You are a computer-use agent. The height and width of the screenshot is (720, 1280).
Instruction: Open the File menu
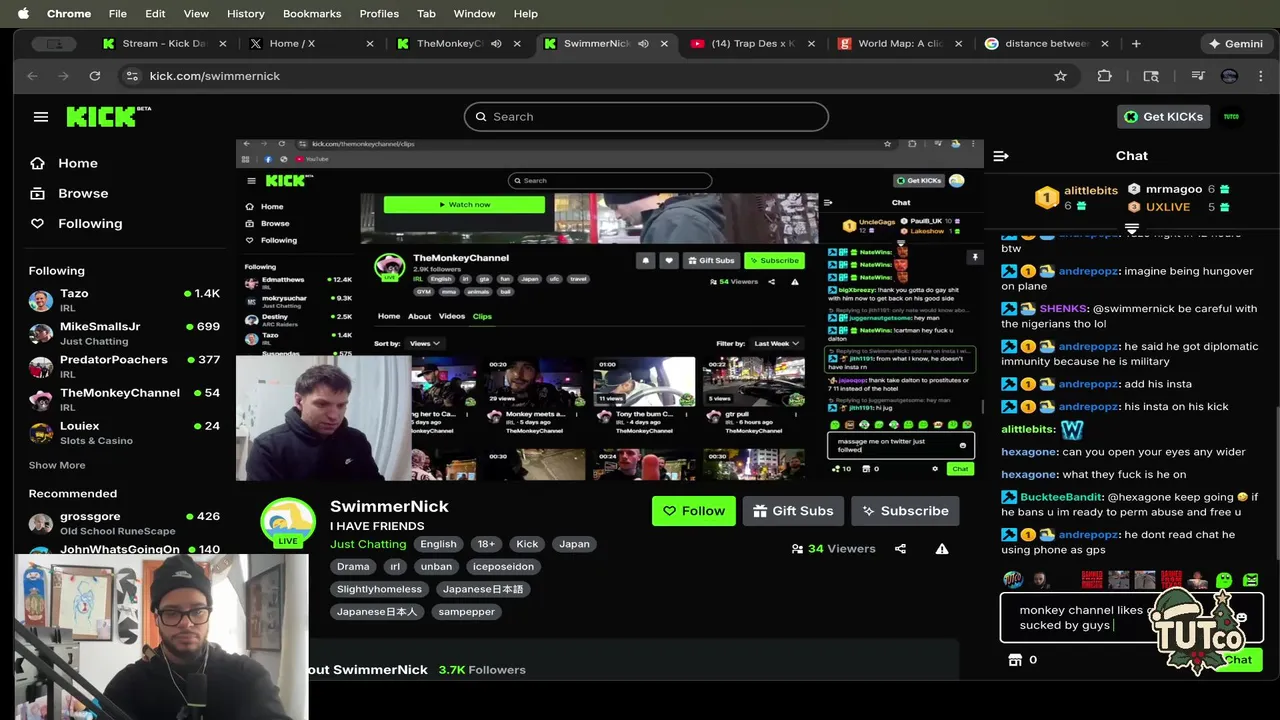tap(118, 14)
